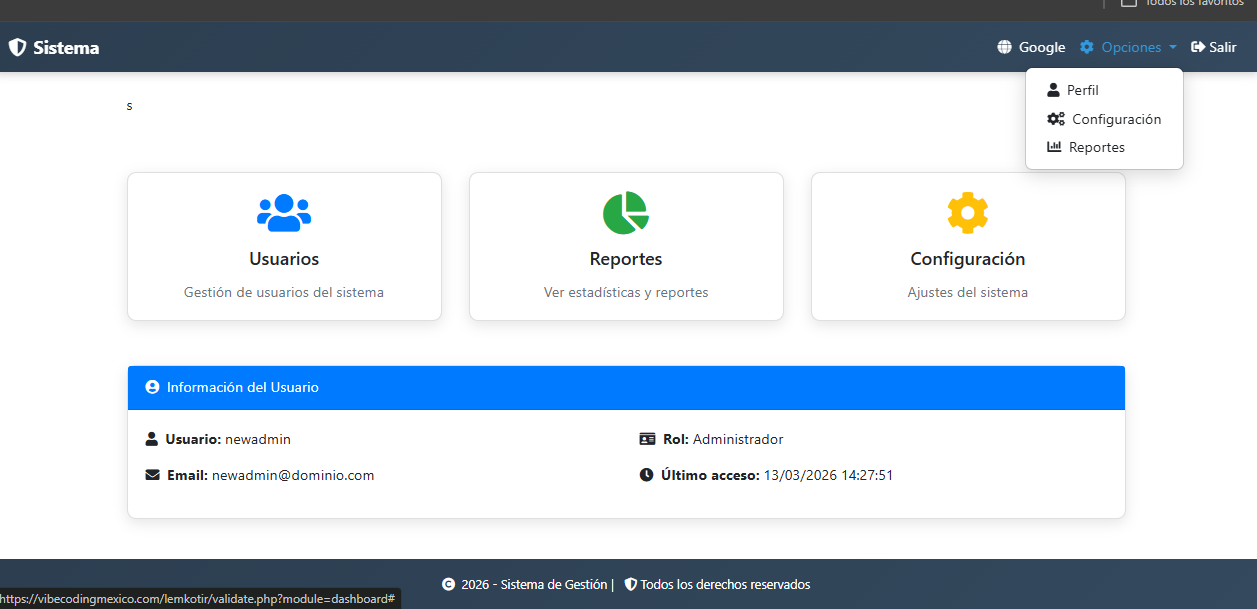
Task: Click the Información del Usuario blue header
Action: click(626, 387)
